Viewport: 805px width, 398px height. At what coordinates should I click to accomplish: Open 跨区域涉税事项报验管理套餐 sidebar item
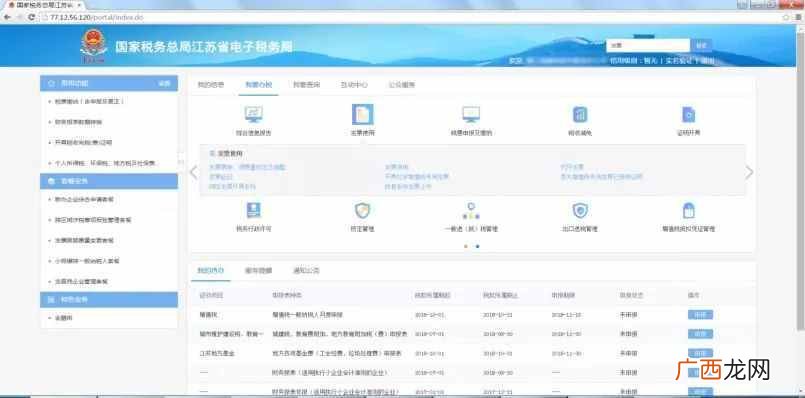[x=93, y=220]
